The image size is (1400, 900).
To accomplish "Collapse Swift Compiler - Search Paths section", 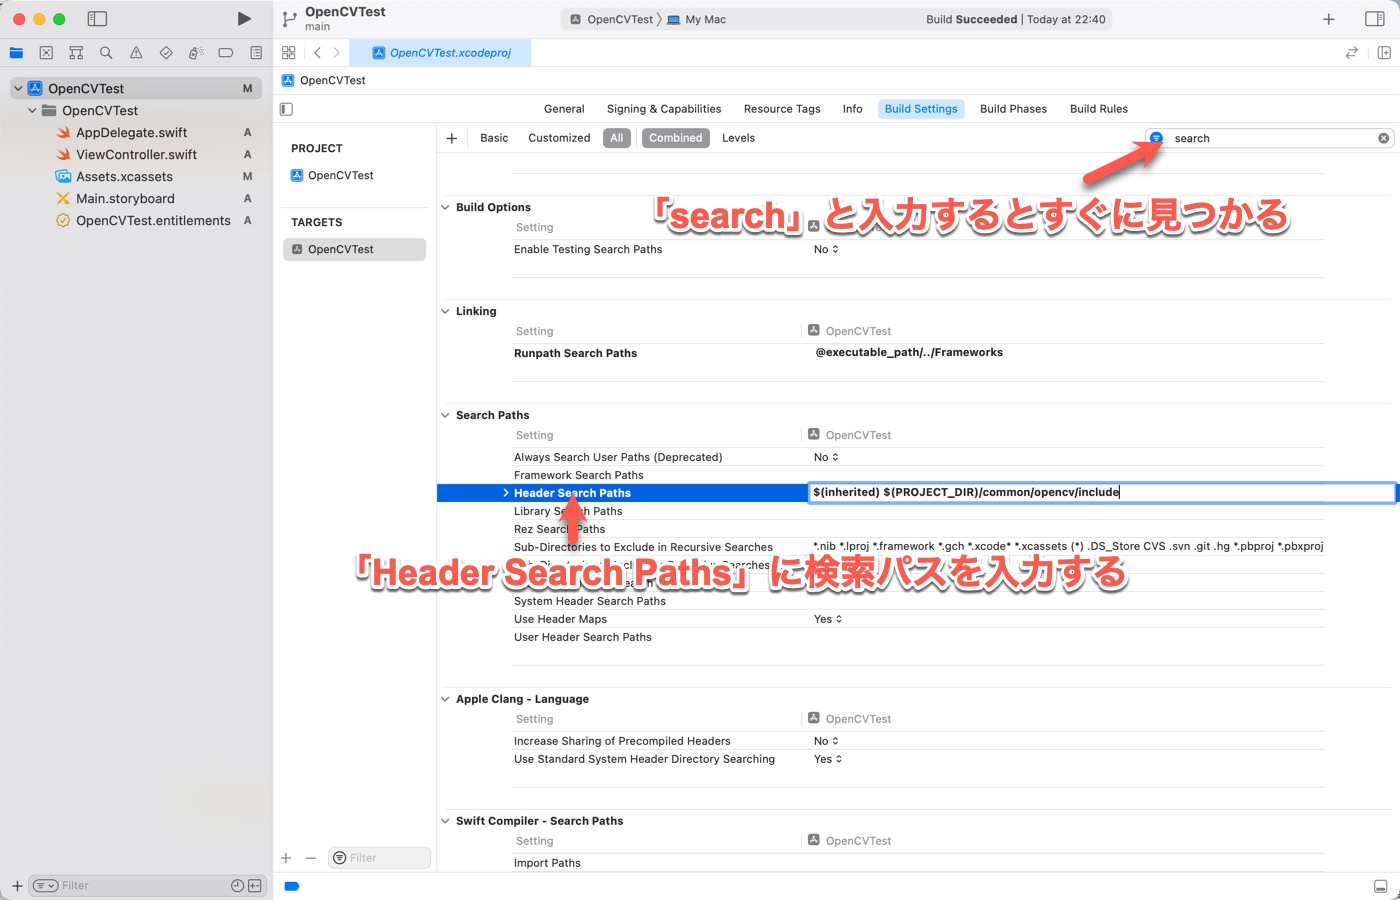I will [x=446, y=821].
